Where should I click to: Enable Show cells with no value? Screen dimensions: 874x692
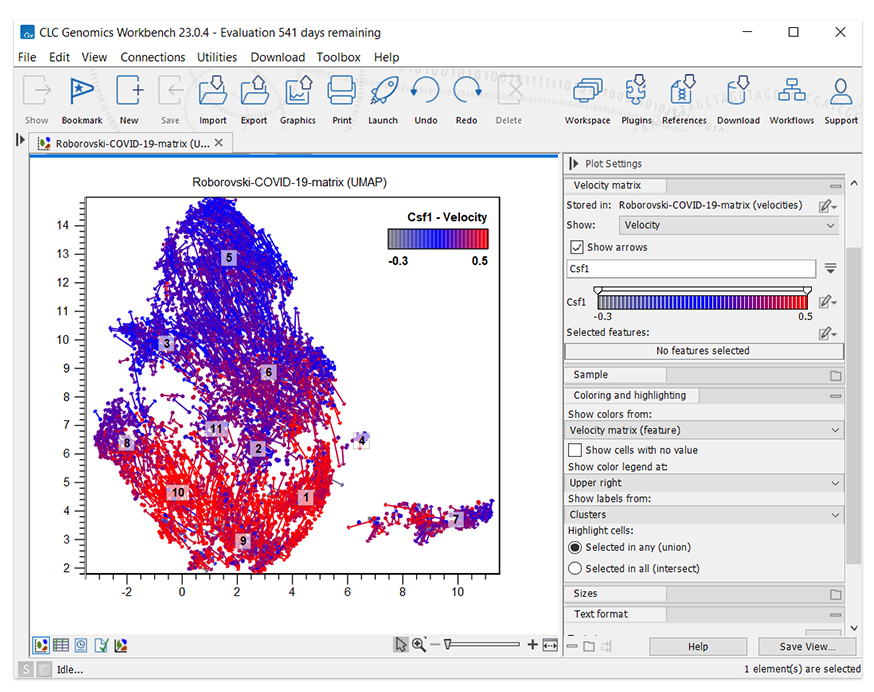pos(575,450)
